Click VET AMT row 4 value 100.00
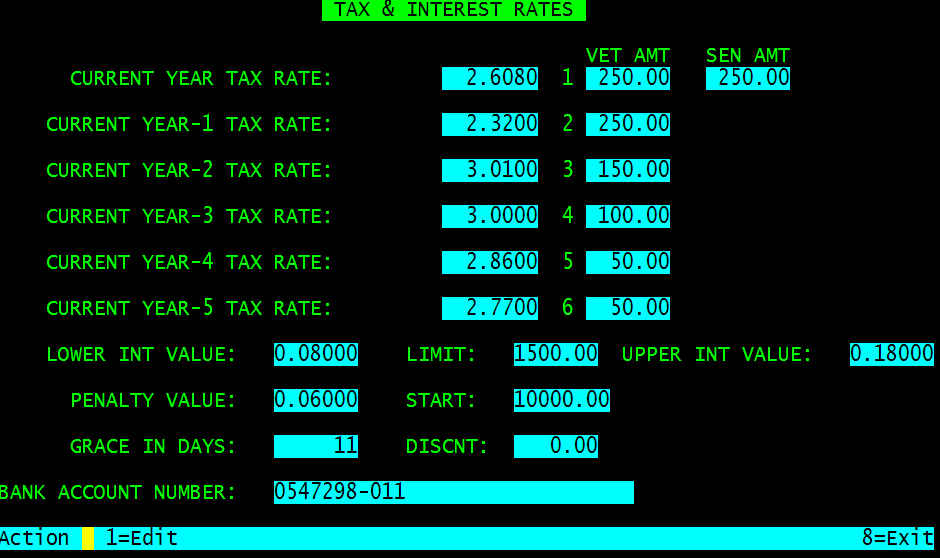The width and height of the screenshot is (940, 558). click(628, 216)
